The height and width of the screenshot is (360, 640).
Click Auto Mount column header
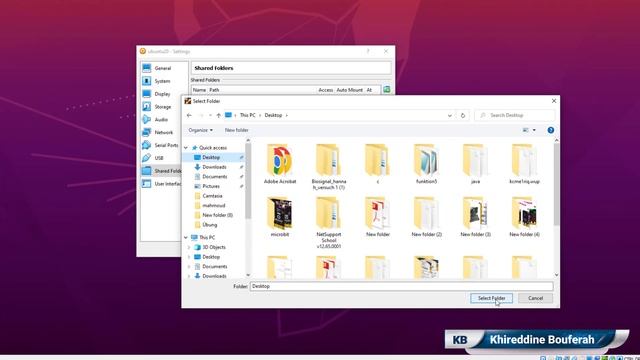tap(349, 90)
